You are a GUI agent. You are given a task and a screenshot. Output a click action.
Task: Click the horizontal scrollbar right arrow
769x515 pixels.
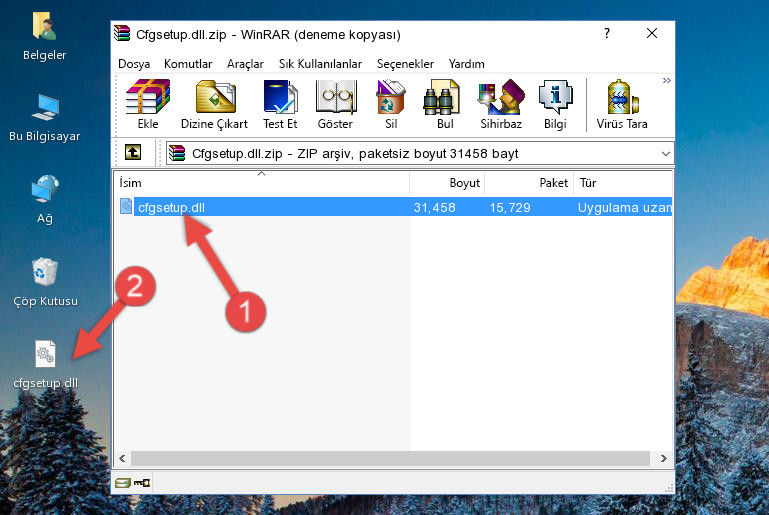coord(664,459)
